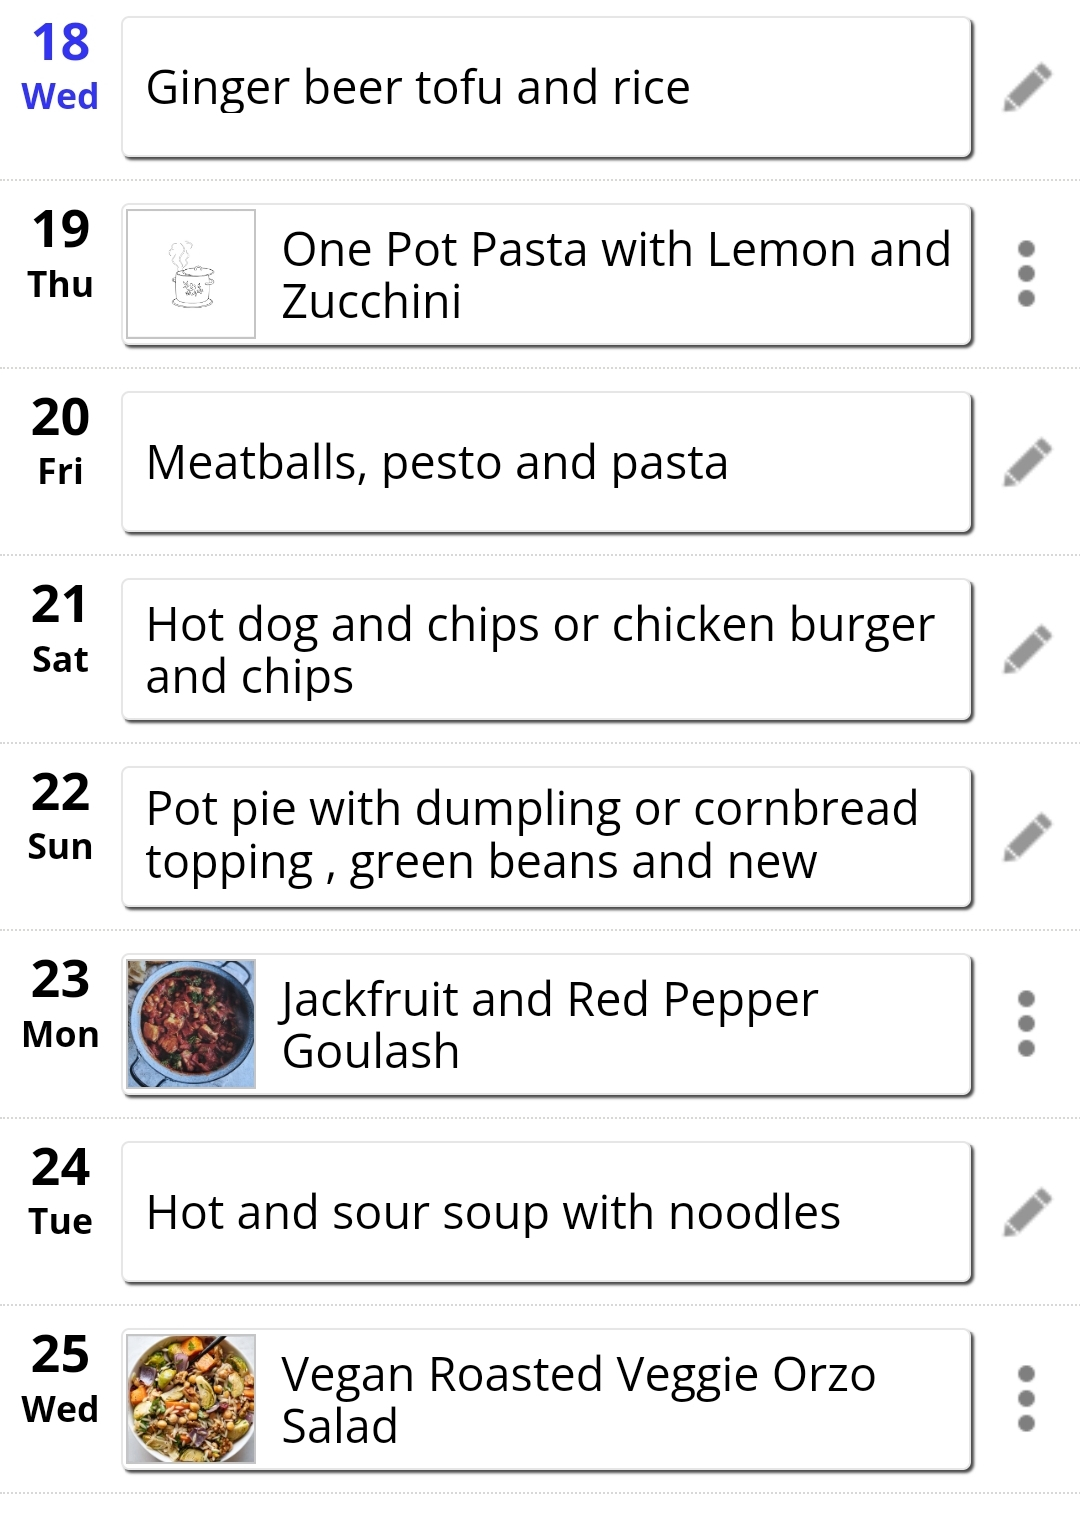The image size is (1080, 1515).
Task: Select Meatballs, pesto and pasta meal card
Action: [x=547, y=462]
